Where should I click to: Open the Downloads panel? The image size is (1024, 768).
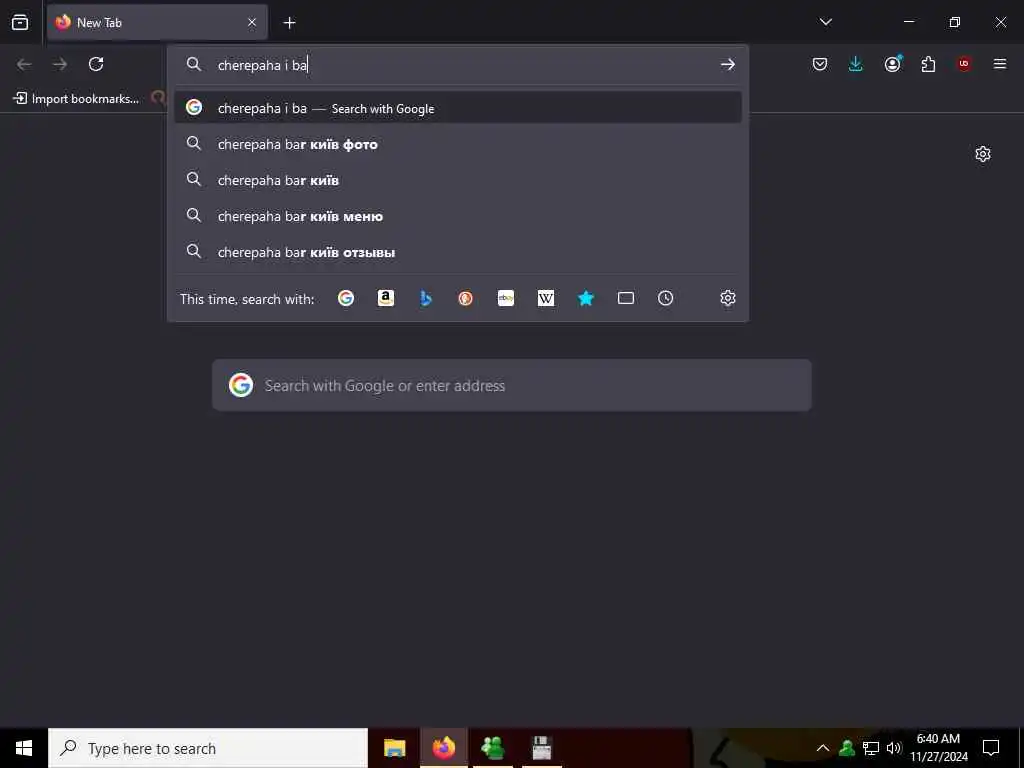[x=856, y=64]
